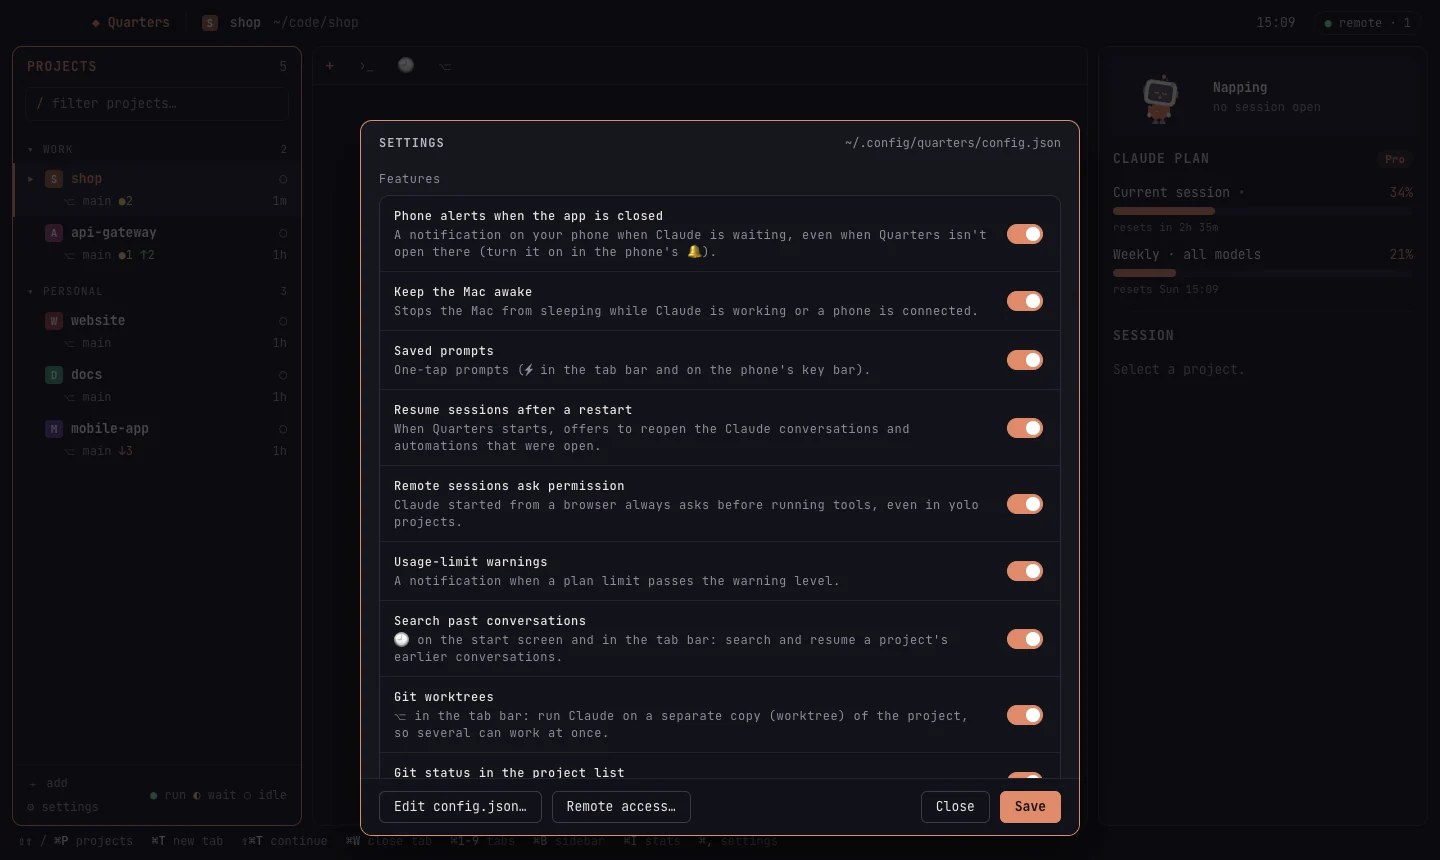Open the clock history icon in tab bar

pyautogui.click(x=406, y=65)
